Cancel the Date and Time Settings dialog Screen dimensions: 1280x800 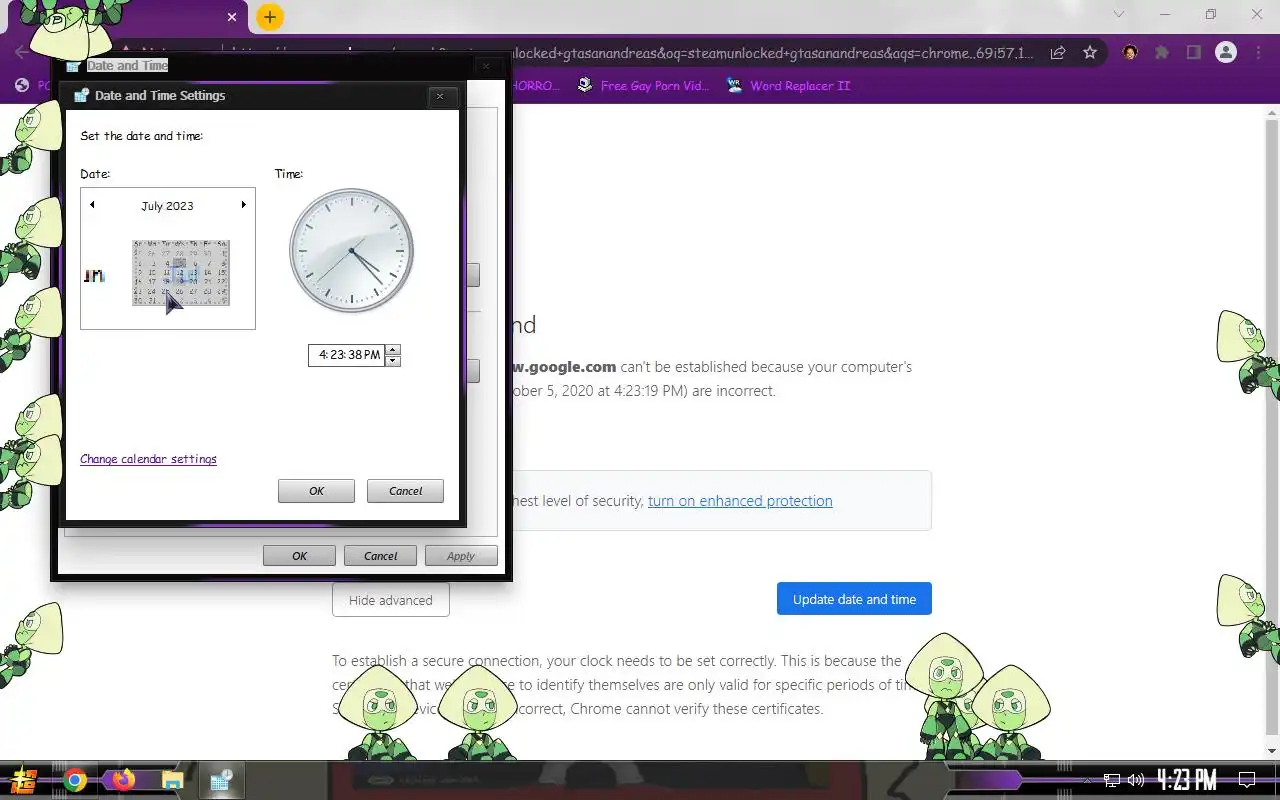point(405,491)
